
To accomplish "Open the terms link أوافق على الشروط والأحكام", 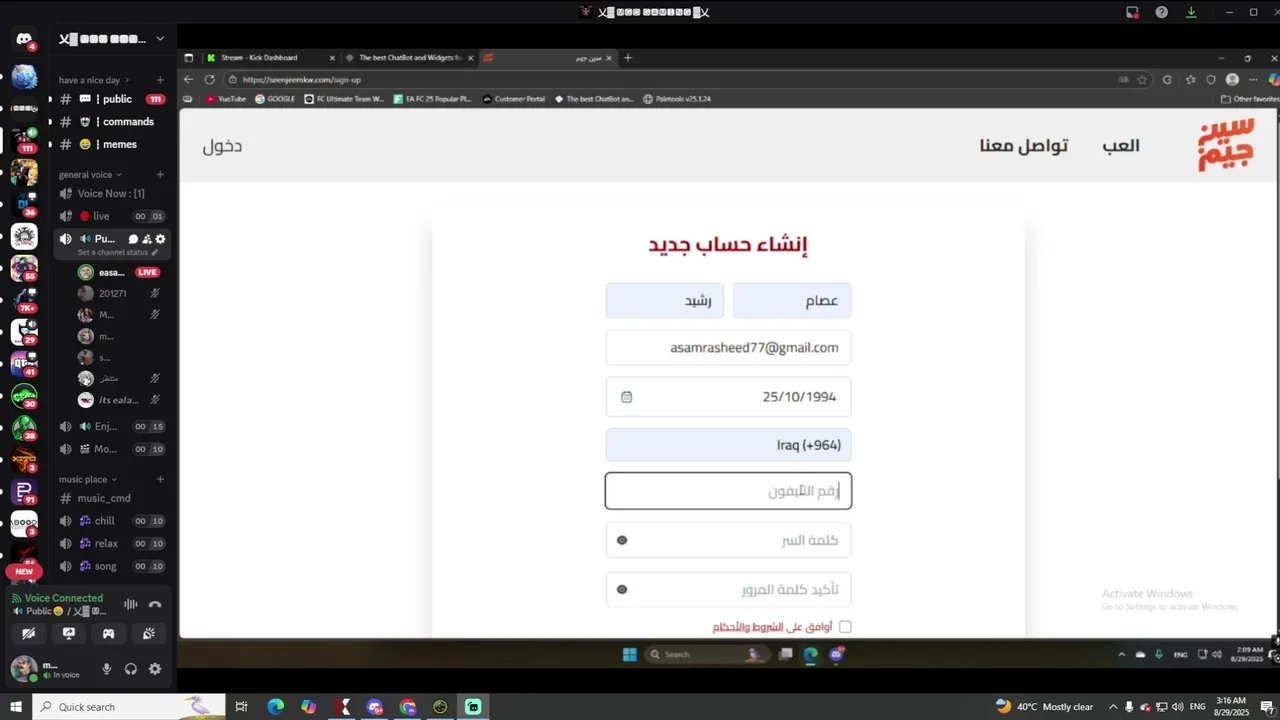I will 772,627.
